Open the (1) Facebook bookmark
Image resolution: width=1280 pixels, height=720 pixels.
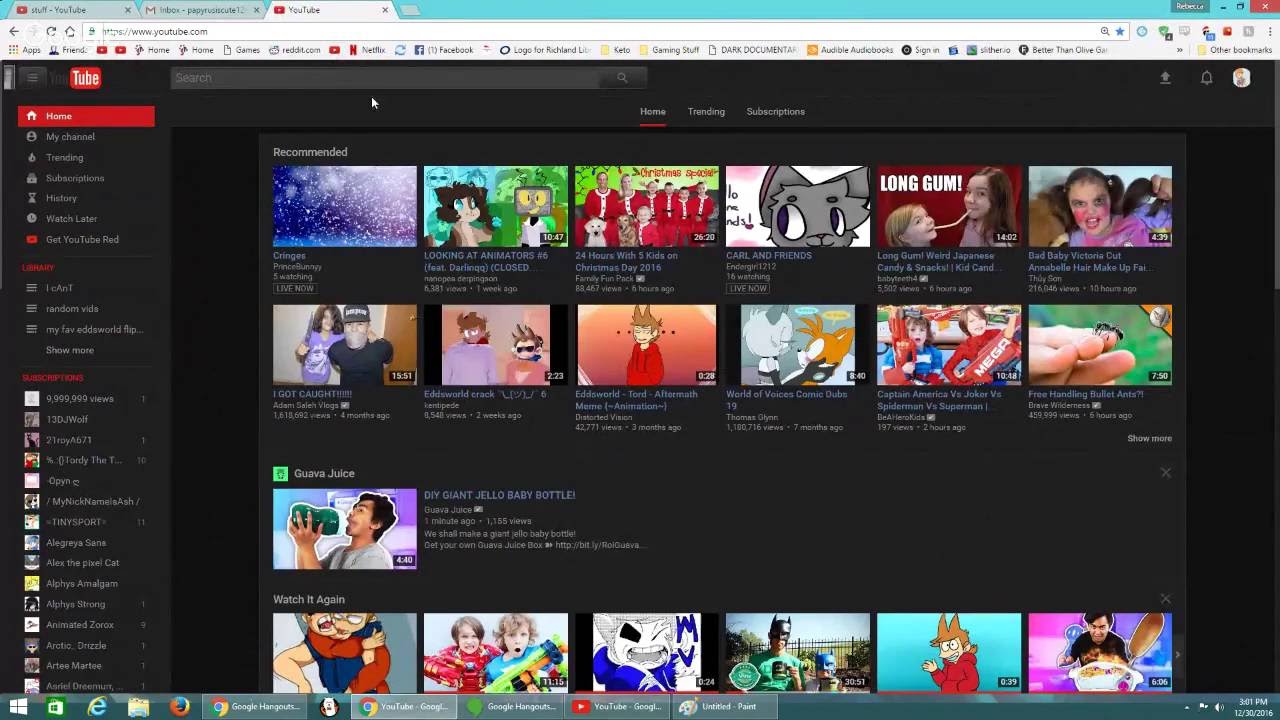(443, 50)
